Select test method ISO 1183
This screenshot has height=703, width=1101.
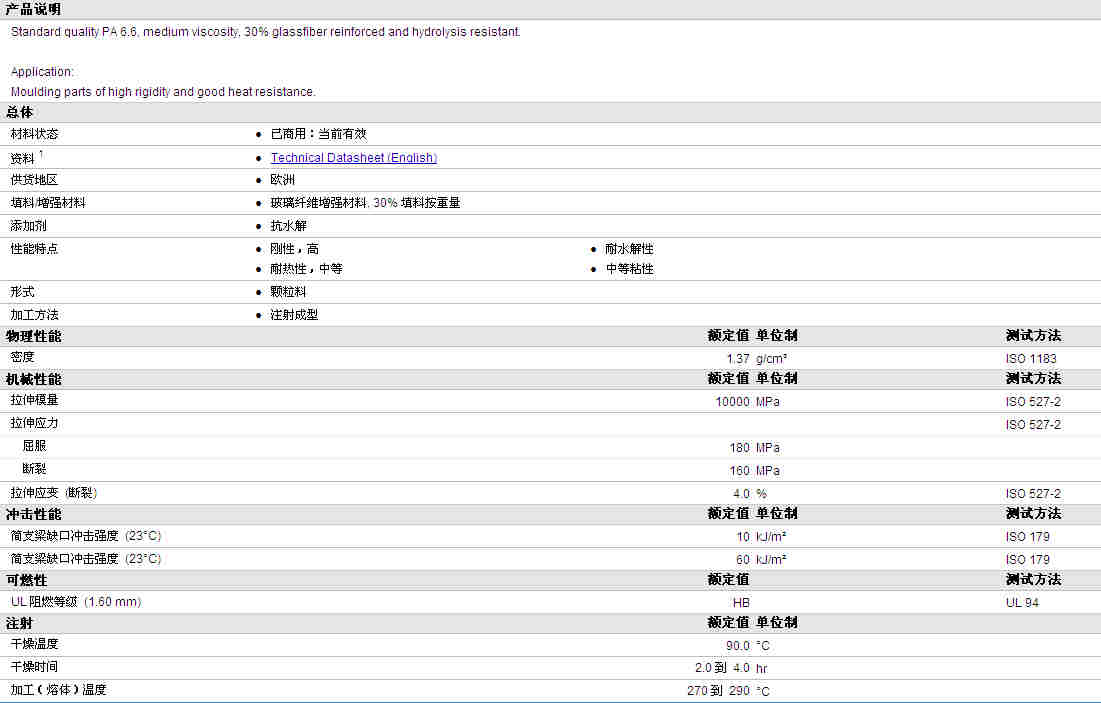(x=1031, y=359)
